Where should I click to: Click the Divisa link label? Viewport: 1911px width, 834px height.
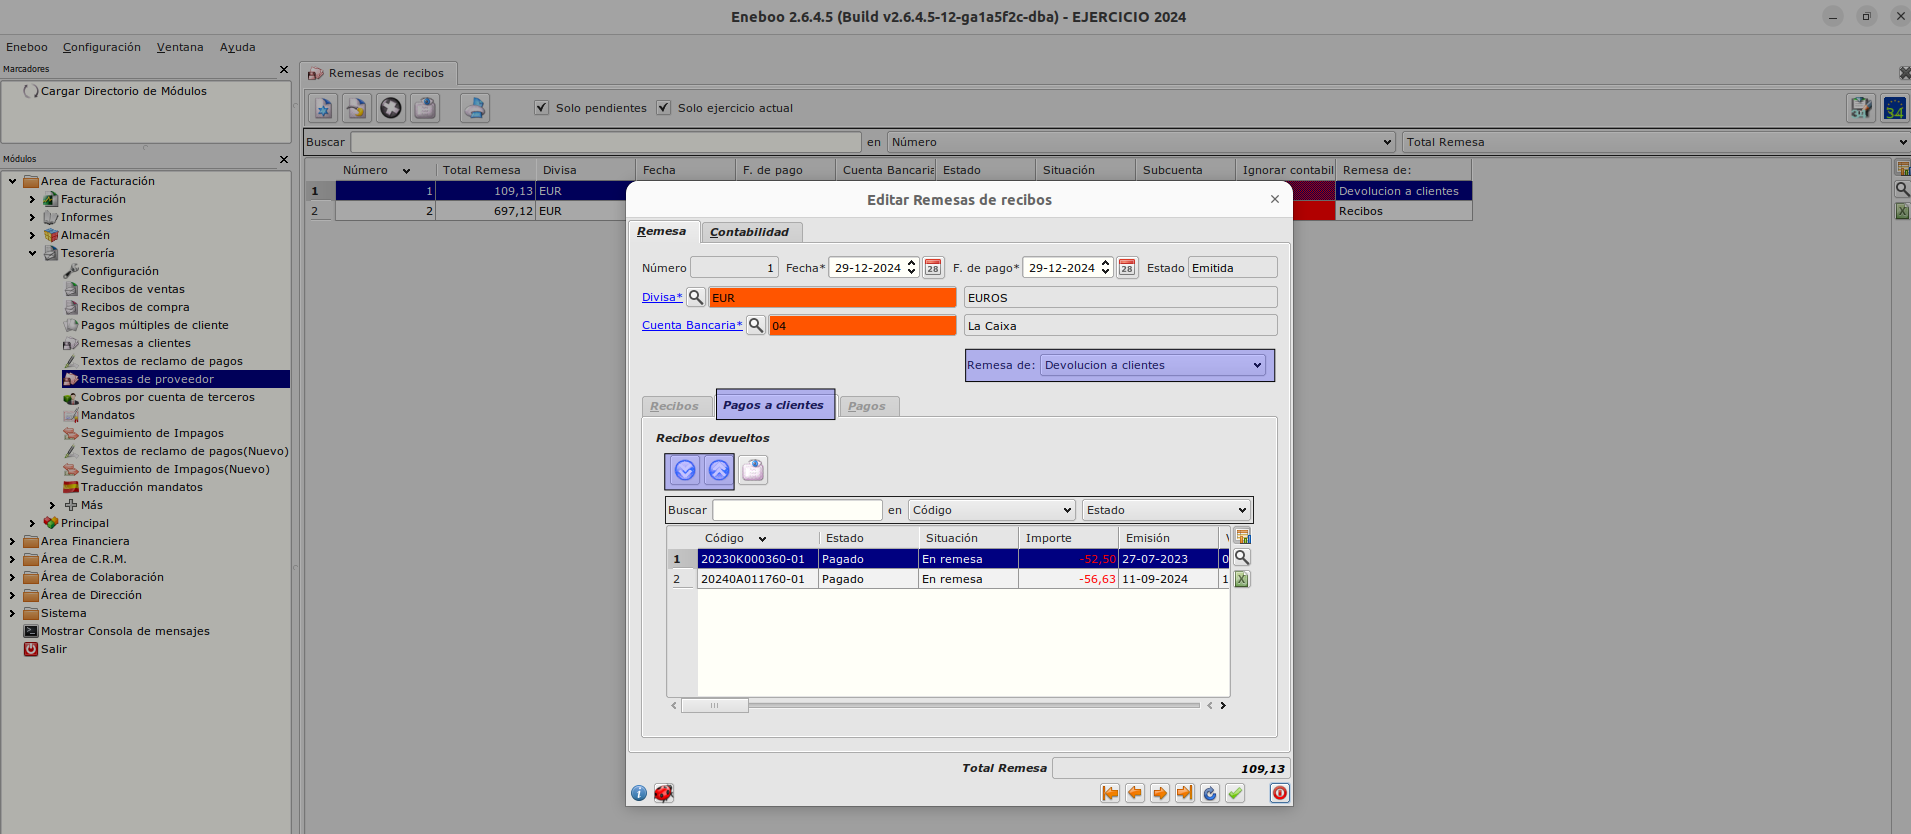click(662, 297)
